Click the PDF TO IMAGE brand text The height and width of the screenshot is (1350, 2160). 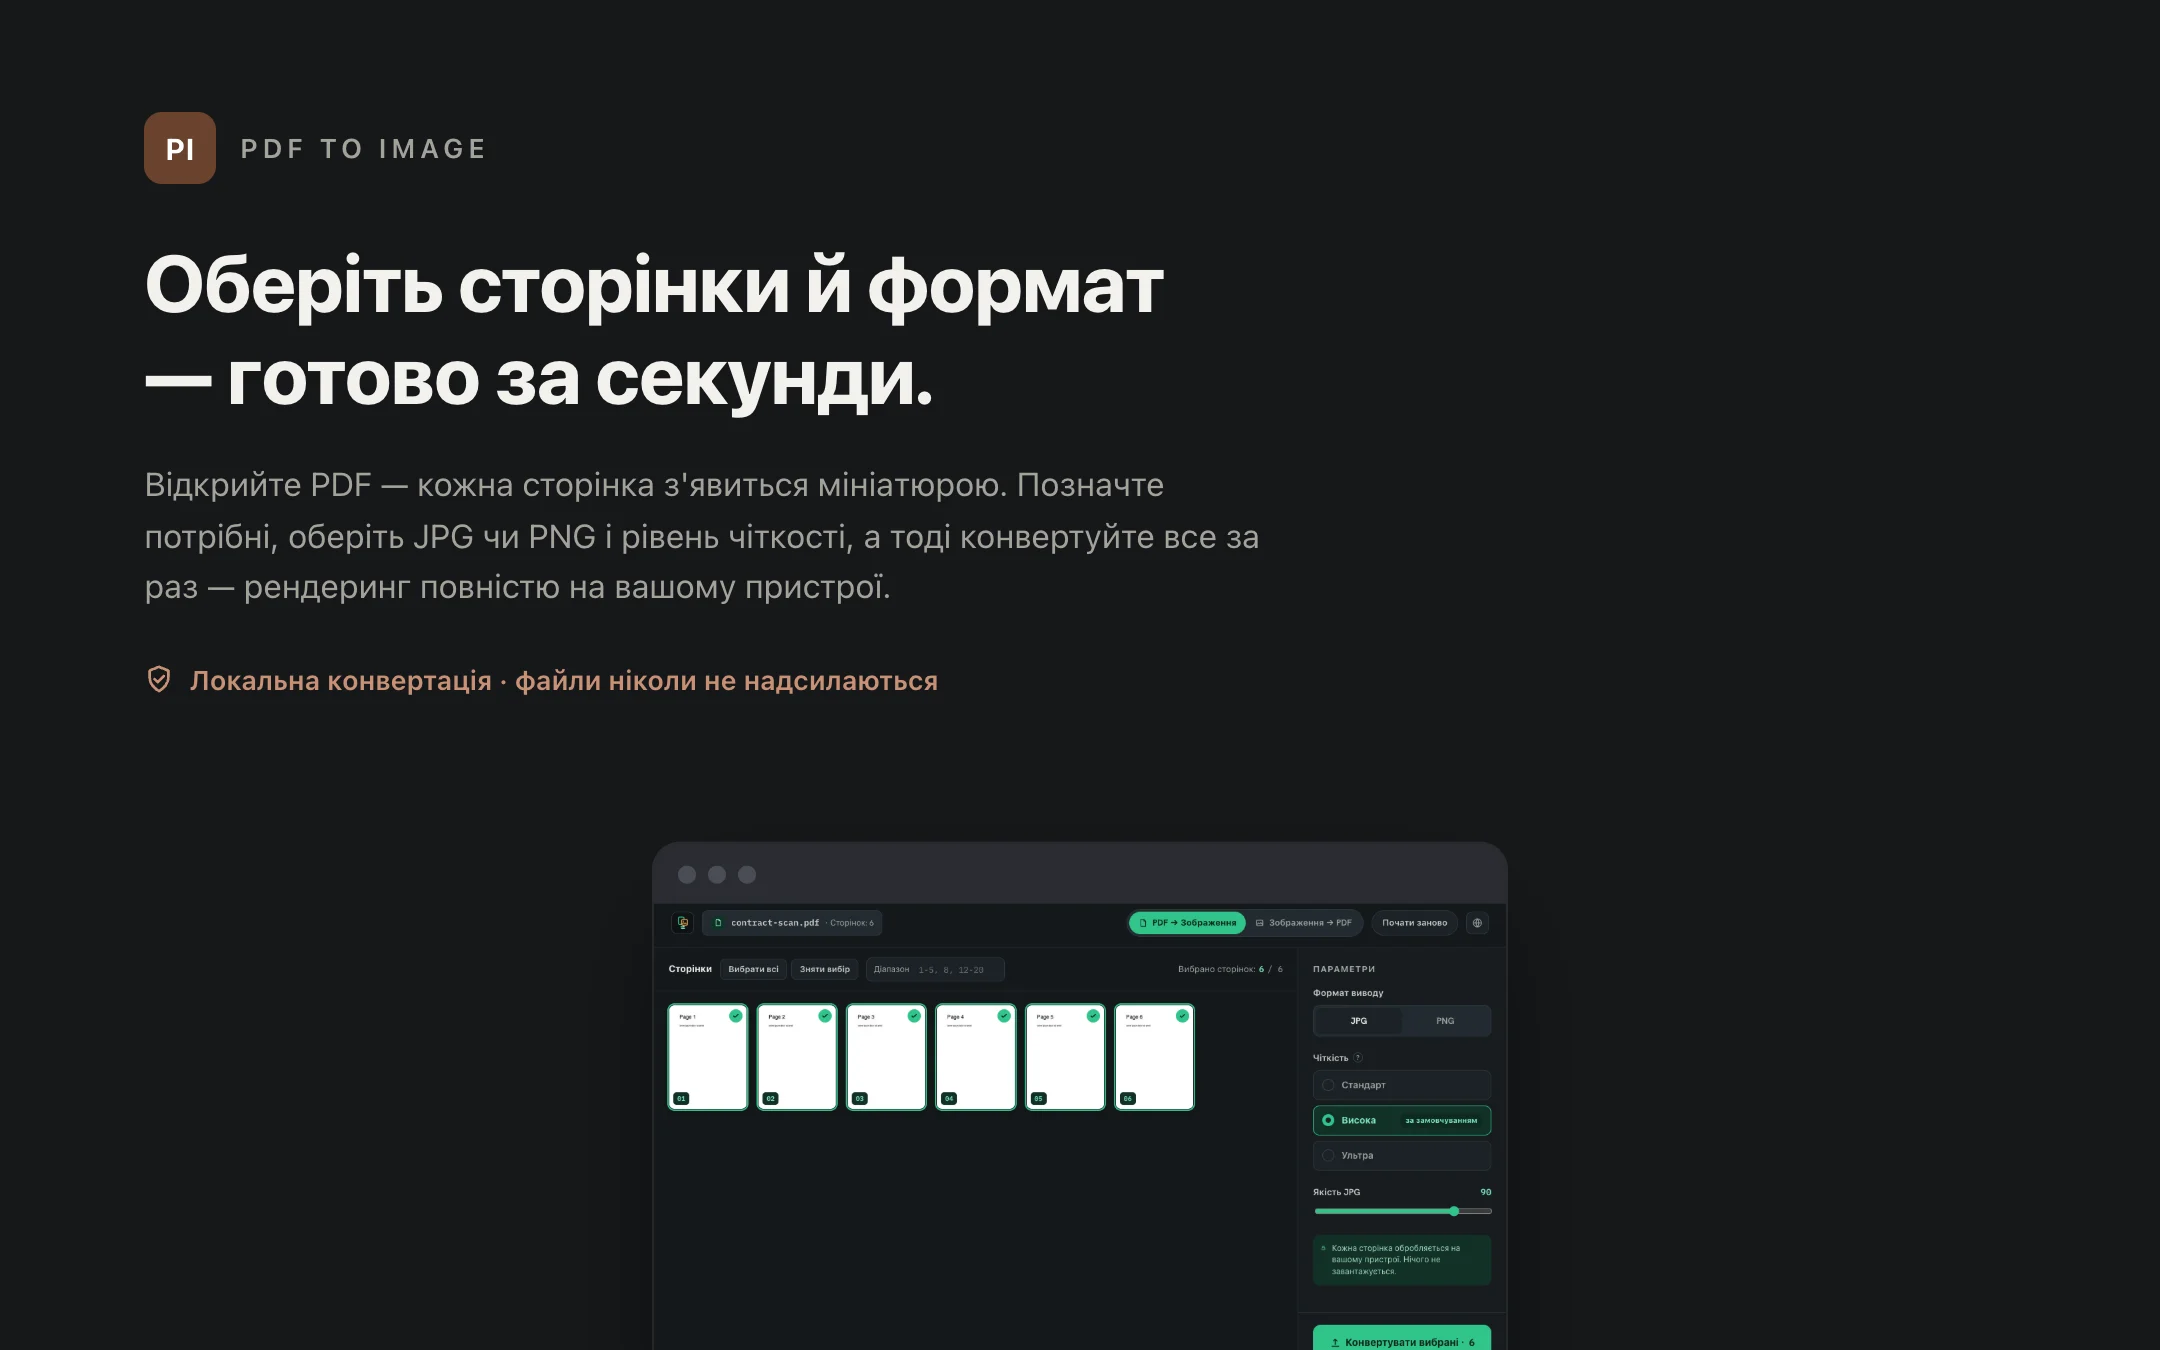click(364, 149)
